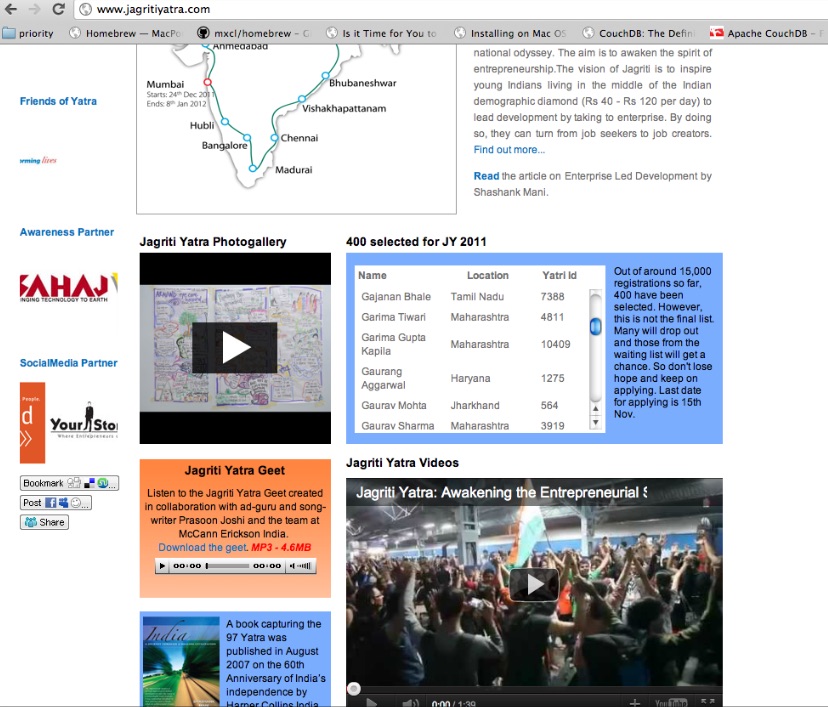Open the YourStory partner logo

[84, 421]
